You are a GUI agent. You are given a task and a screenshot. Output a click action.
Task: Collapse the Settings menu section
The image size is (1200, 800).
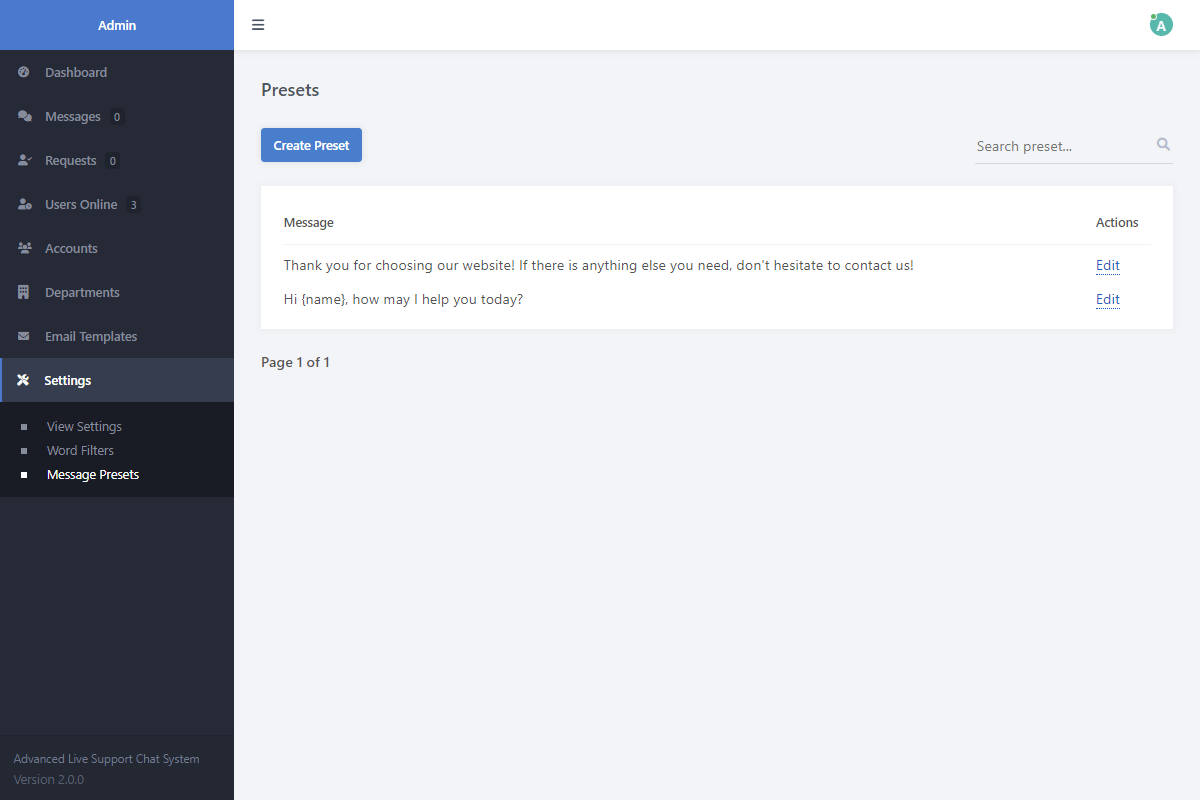117,380
